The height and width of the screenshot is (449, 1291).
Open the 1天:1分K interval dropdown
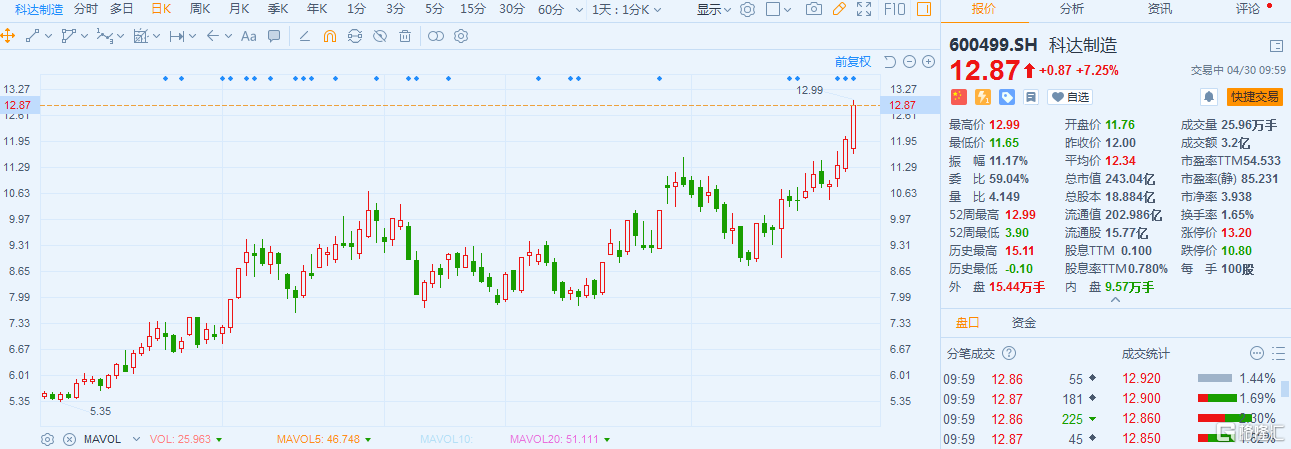pos(626,9)
